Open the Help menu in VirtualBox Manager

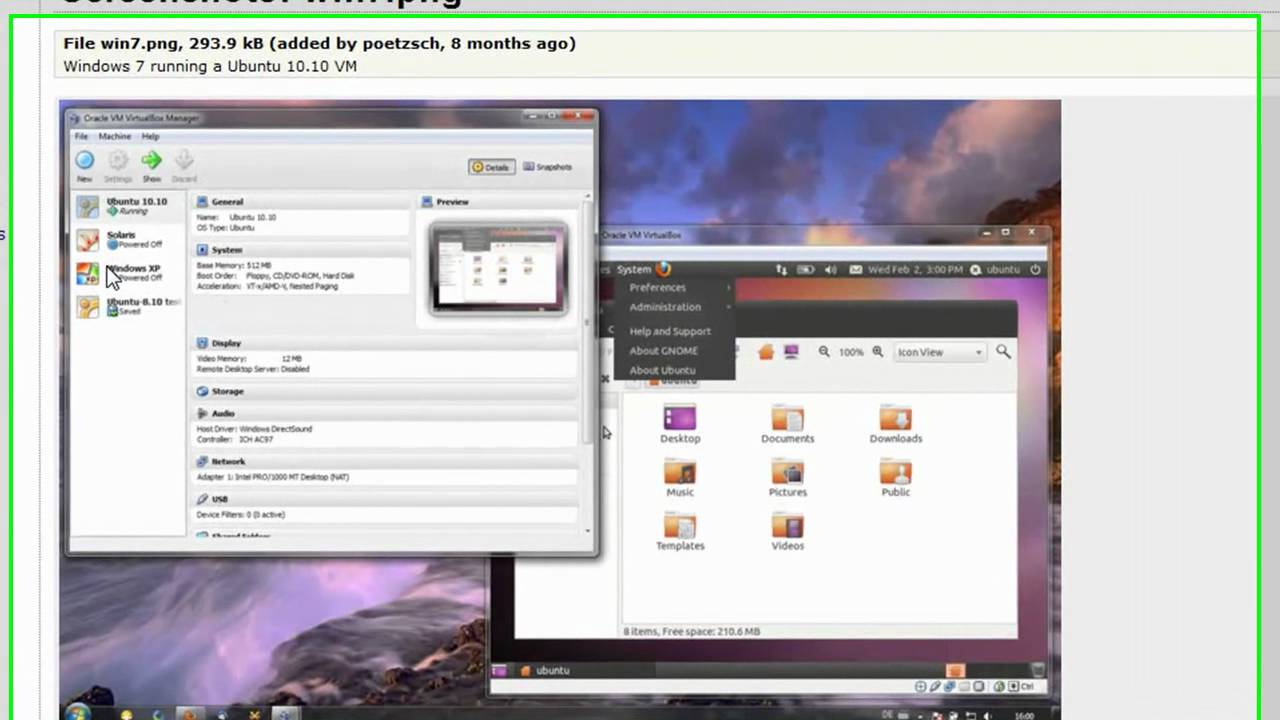[x=150, y=136]
